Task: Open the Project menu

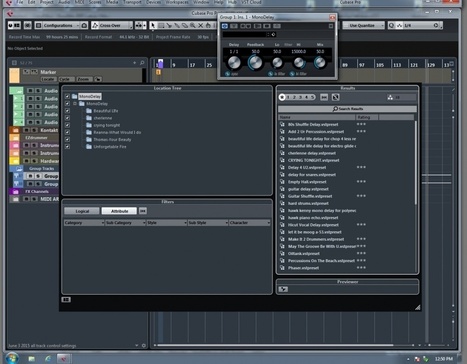Action: coord(46,2)
